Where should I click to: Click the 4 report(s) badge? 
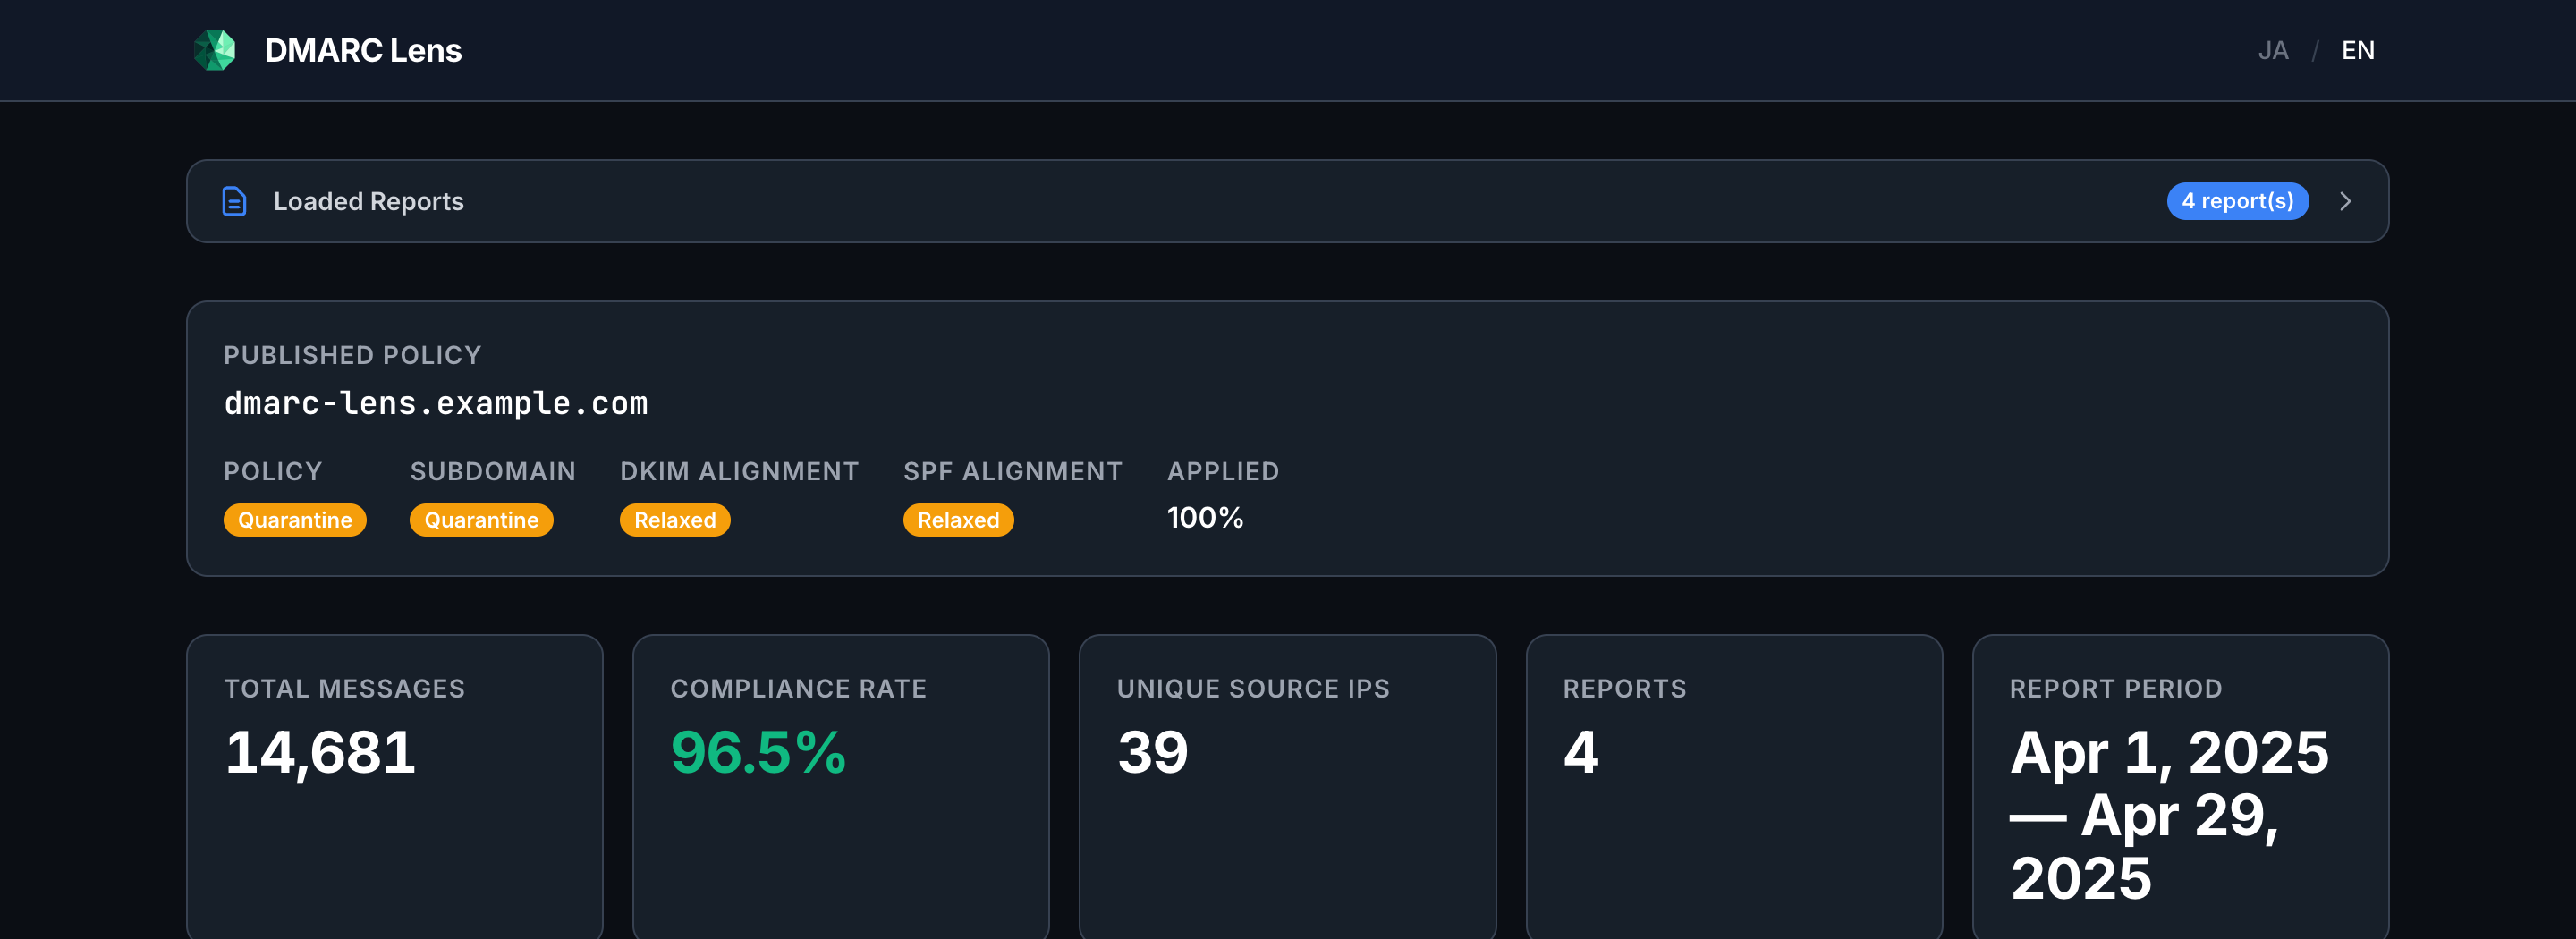pyautogui.click(x=2237, y=201)
